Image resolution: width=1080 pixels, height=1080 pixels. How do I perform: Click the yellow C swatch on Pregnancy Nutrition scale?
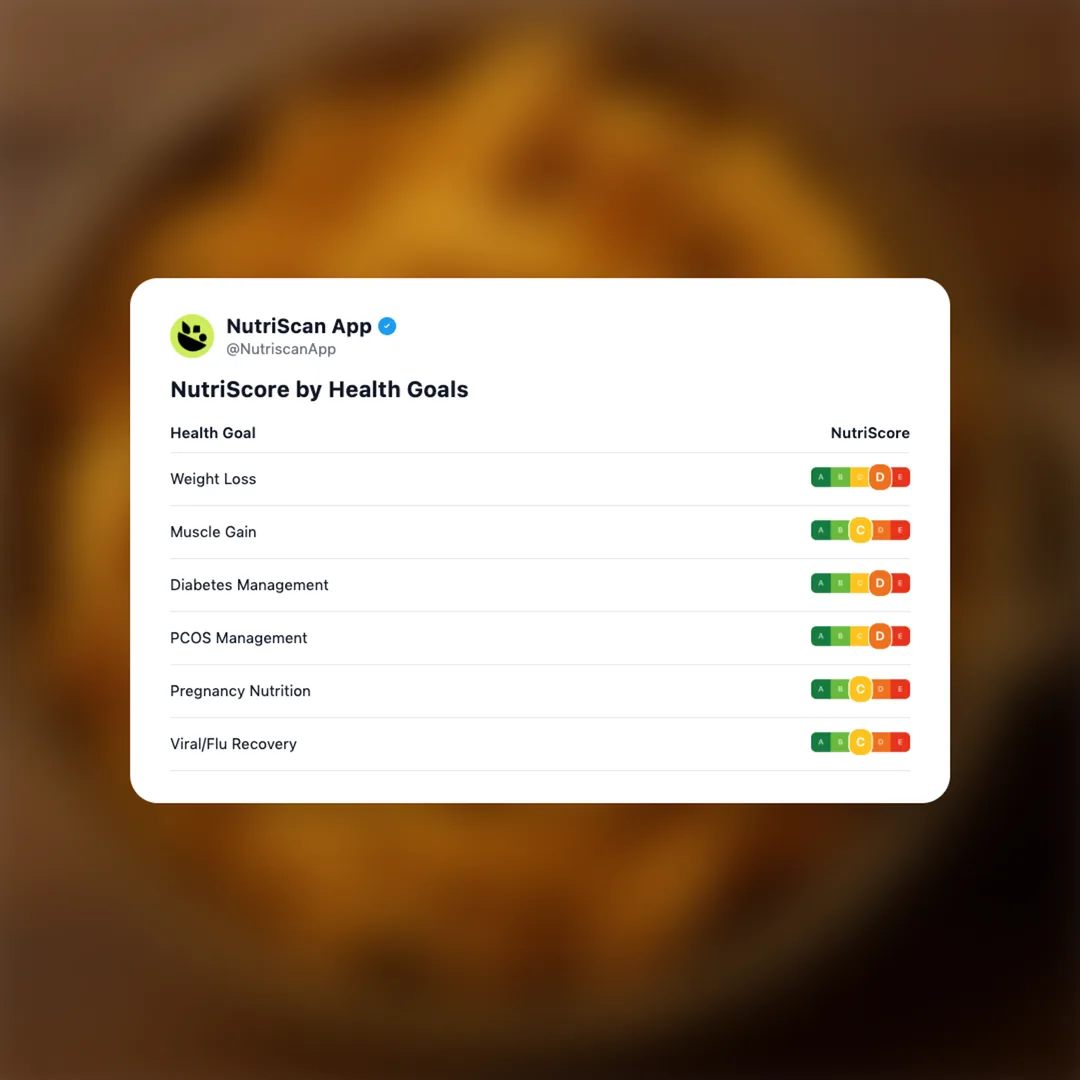coord(860,689)
